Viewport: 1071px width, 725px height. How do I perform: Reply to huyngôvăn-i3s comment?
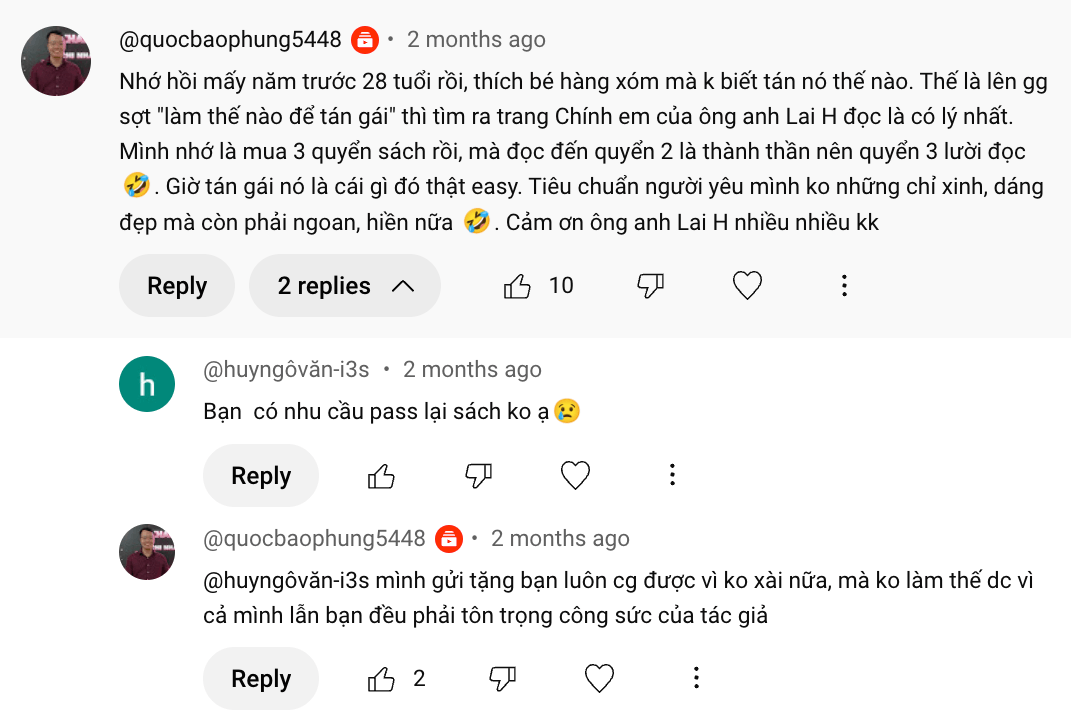261,476
